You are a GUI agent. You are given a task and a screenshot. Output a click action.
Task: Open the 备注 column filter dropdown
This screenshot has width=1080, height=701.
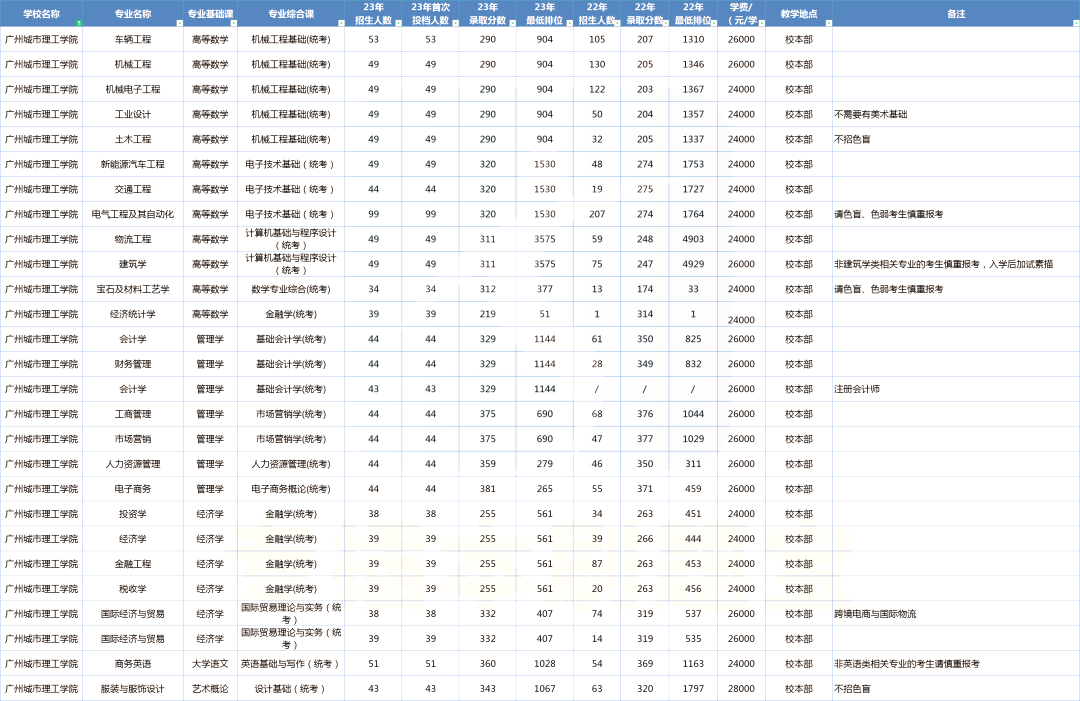click(x=1076, y=23)
